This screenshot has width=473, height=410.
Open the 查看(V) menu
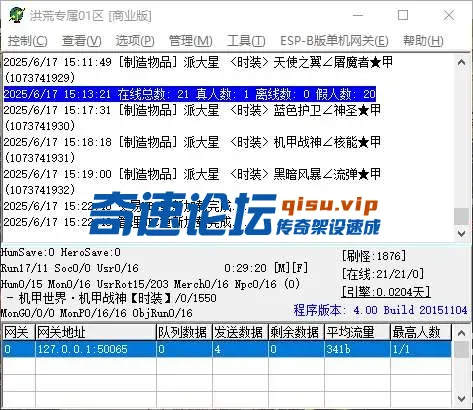tap(81, 41)
